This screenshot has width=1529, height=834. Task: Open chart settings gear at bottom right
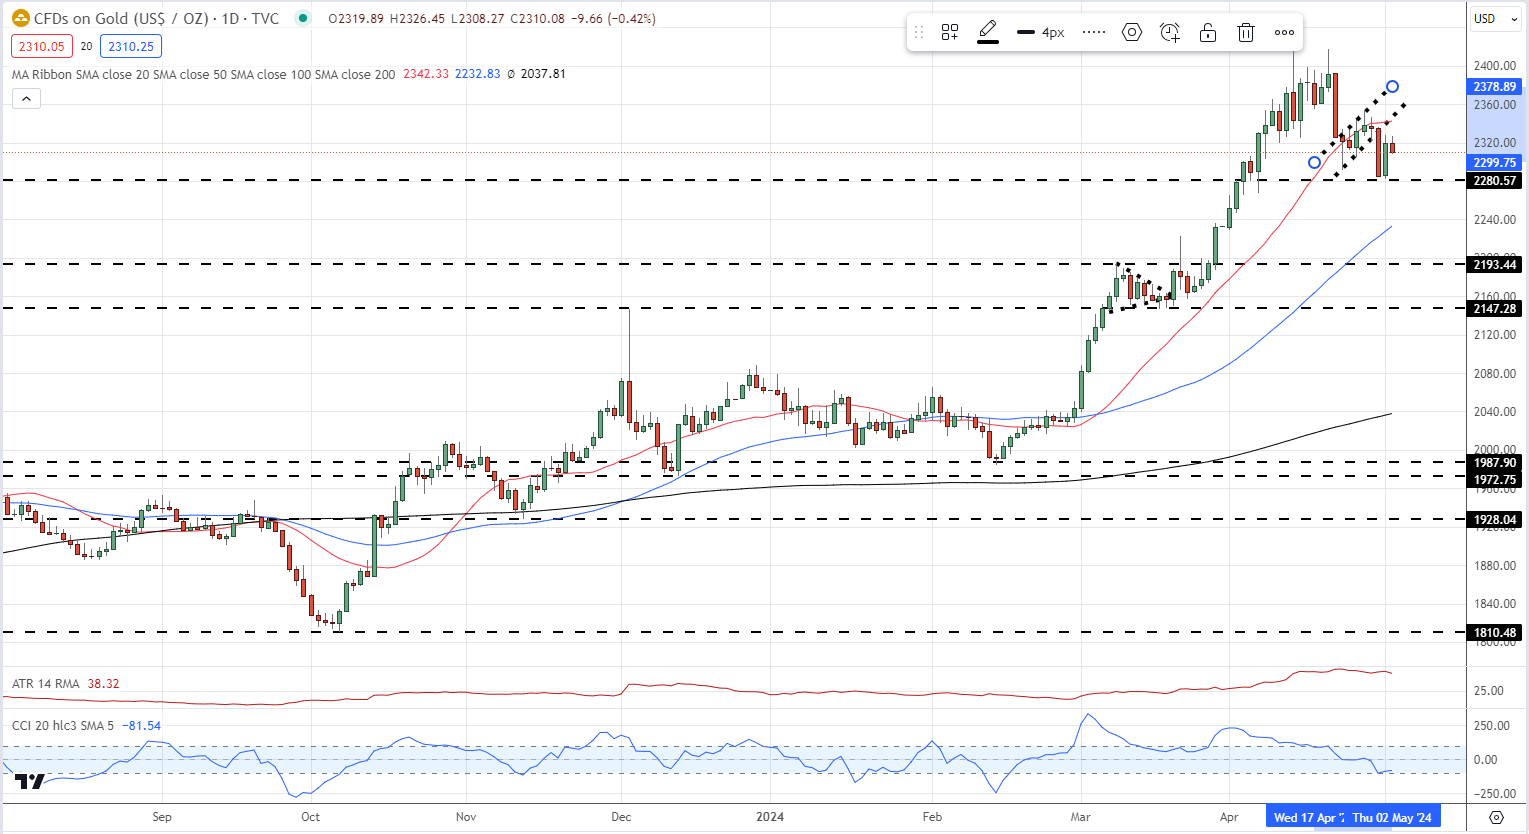(x=1496, y=817)
